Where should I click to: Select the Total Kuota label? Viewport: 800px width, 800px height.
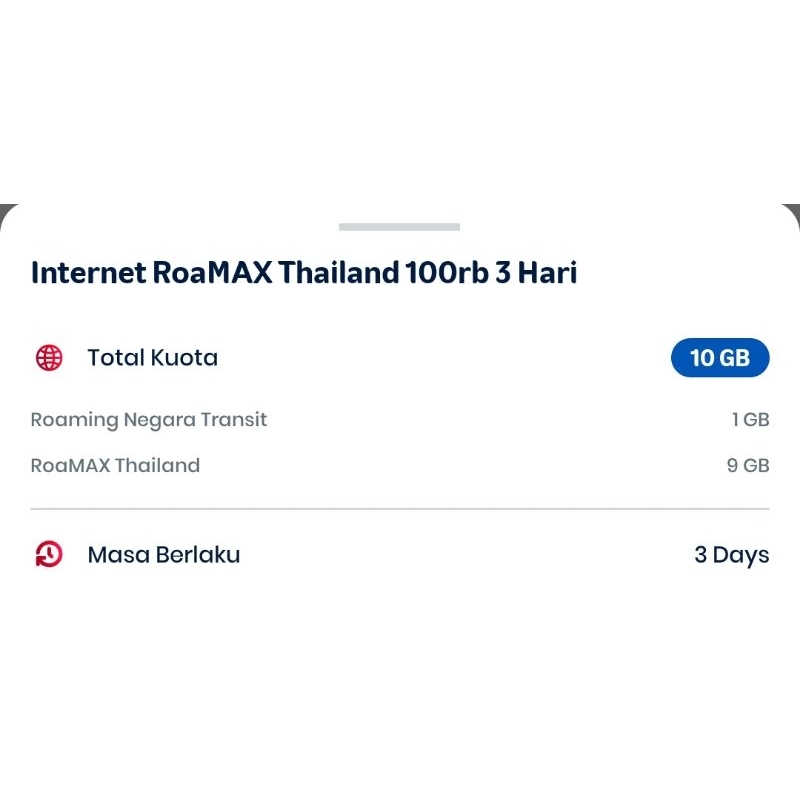pyautogui.click(x=152, y=358)
